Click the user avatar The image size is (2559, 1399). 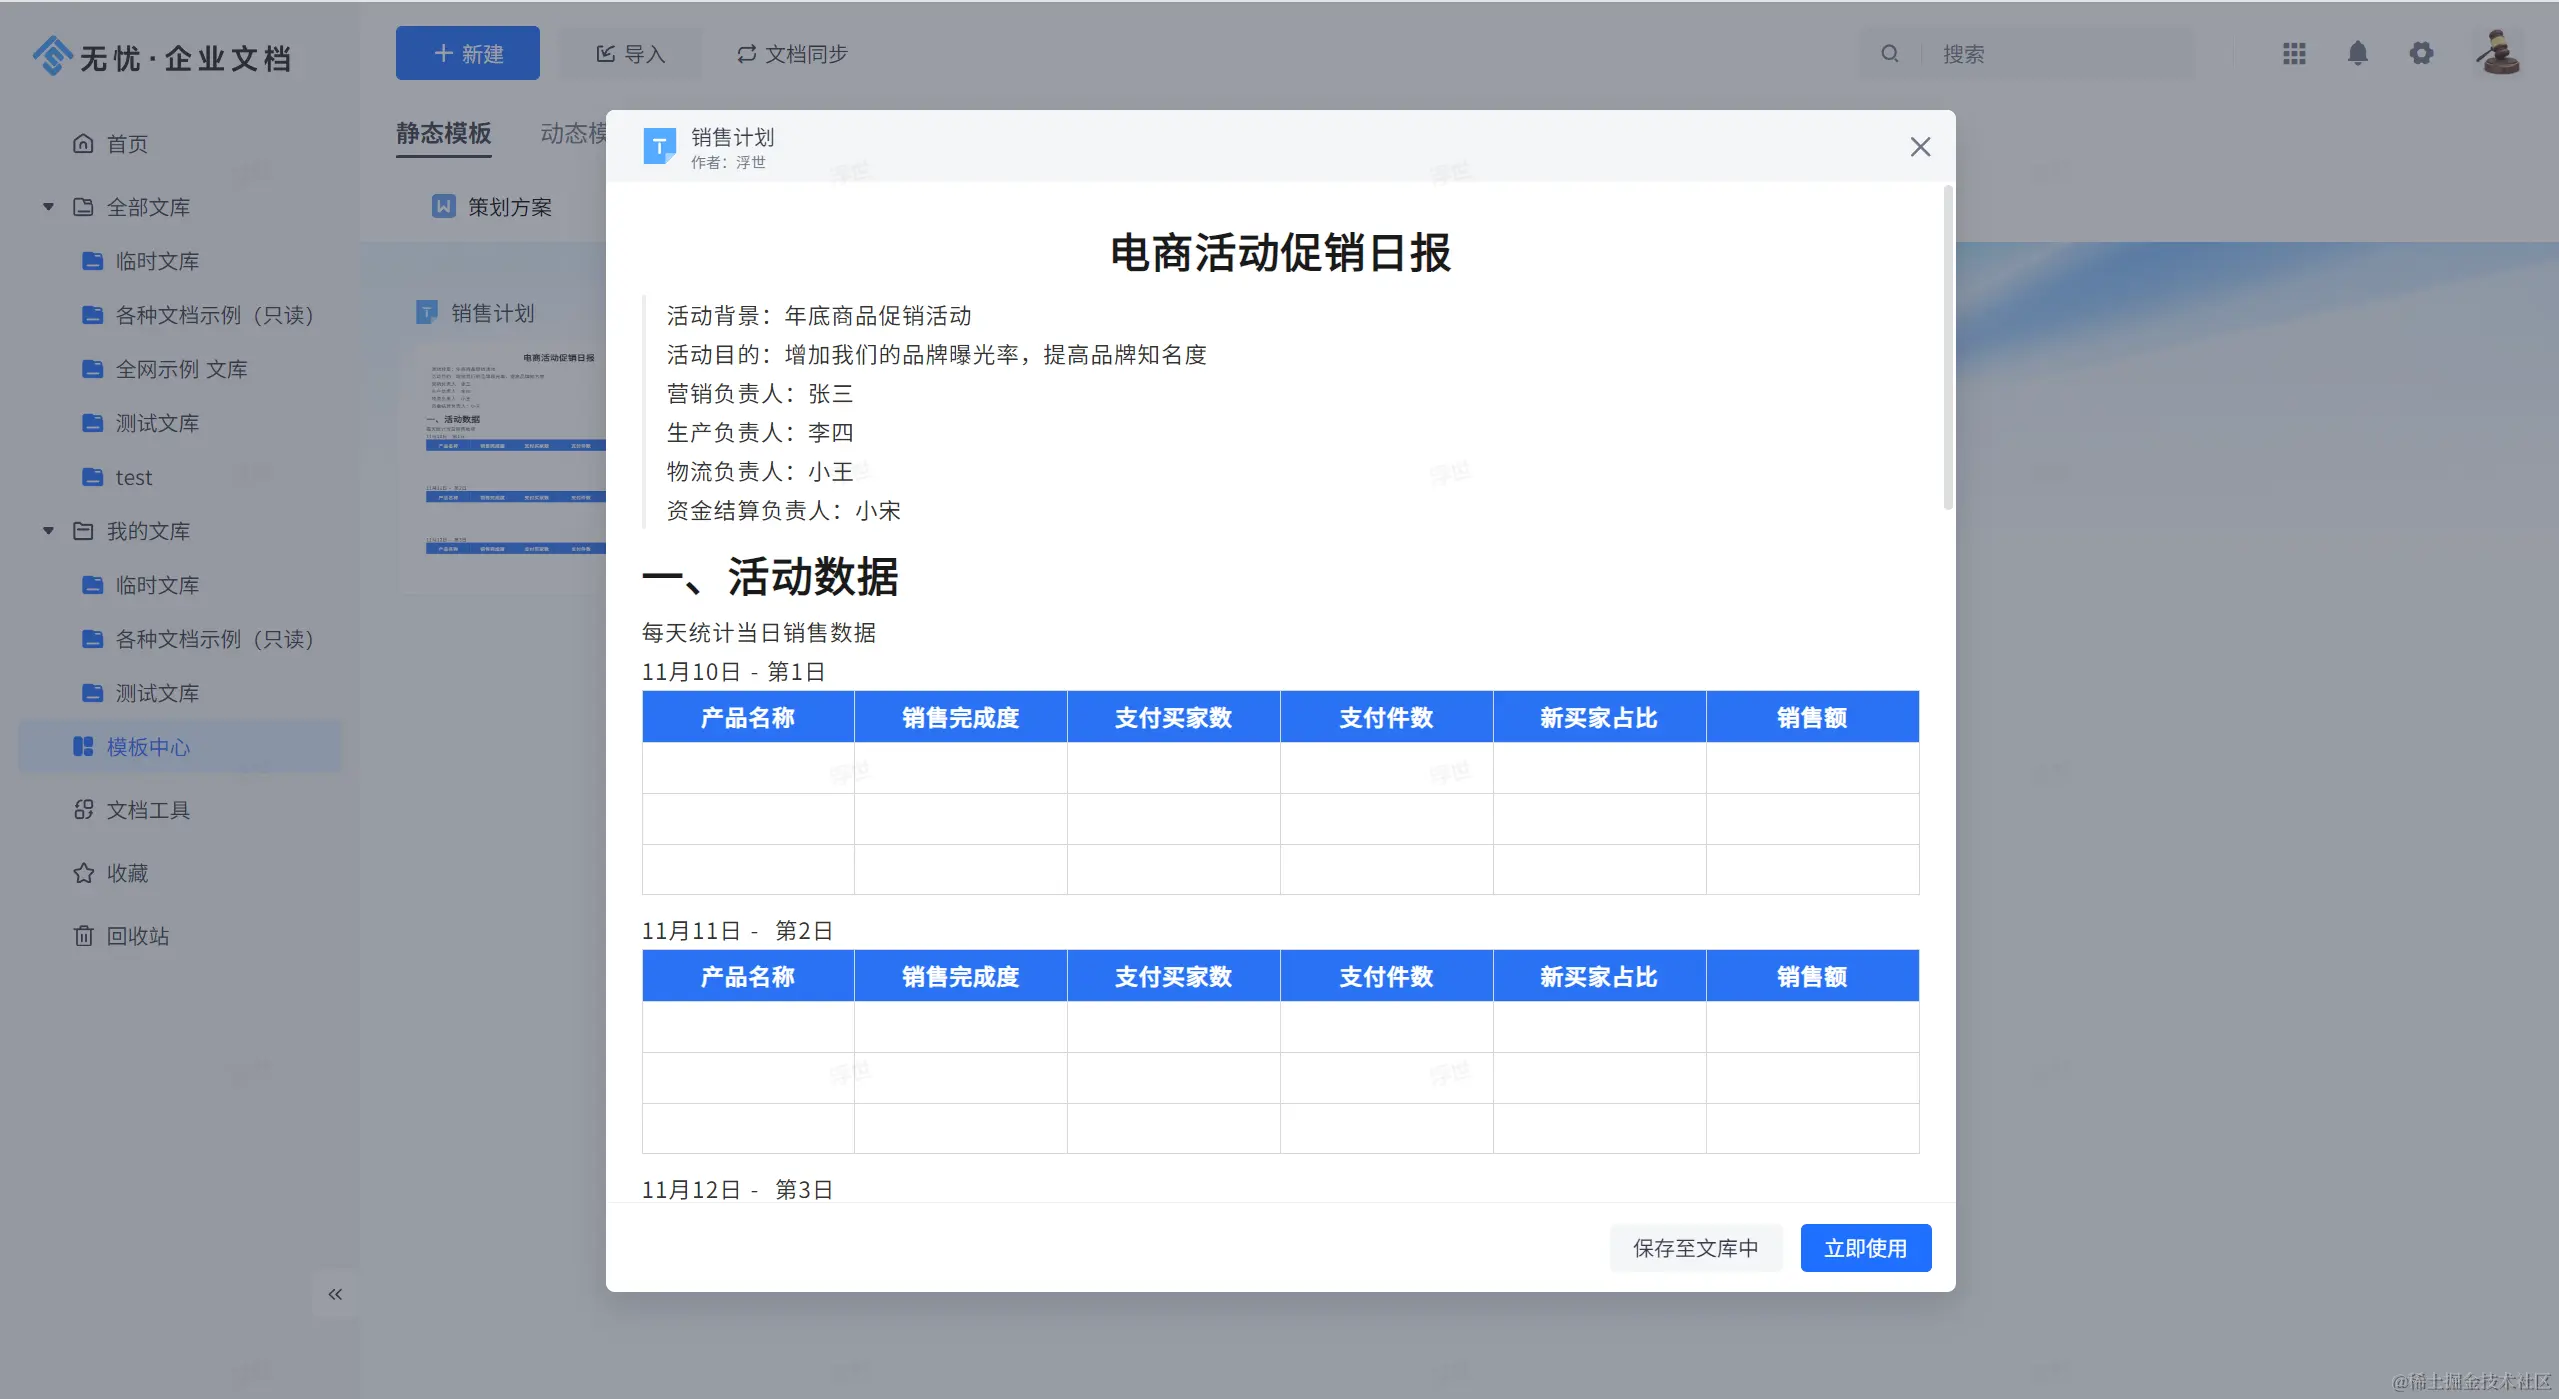point(2497,53)
